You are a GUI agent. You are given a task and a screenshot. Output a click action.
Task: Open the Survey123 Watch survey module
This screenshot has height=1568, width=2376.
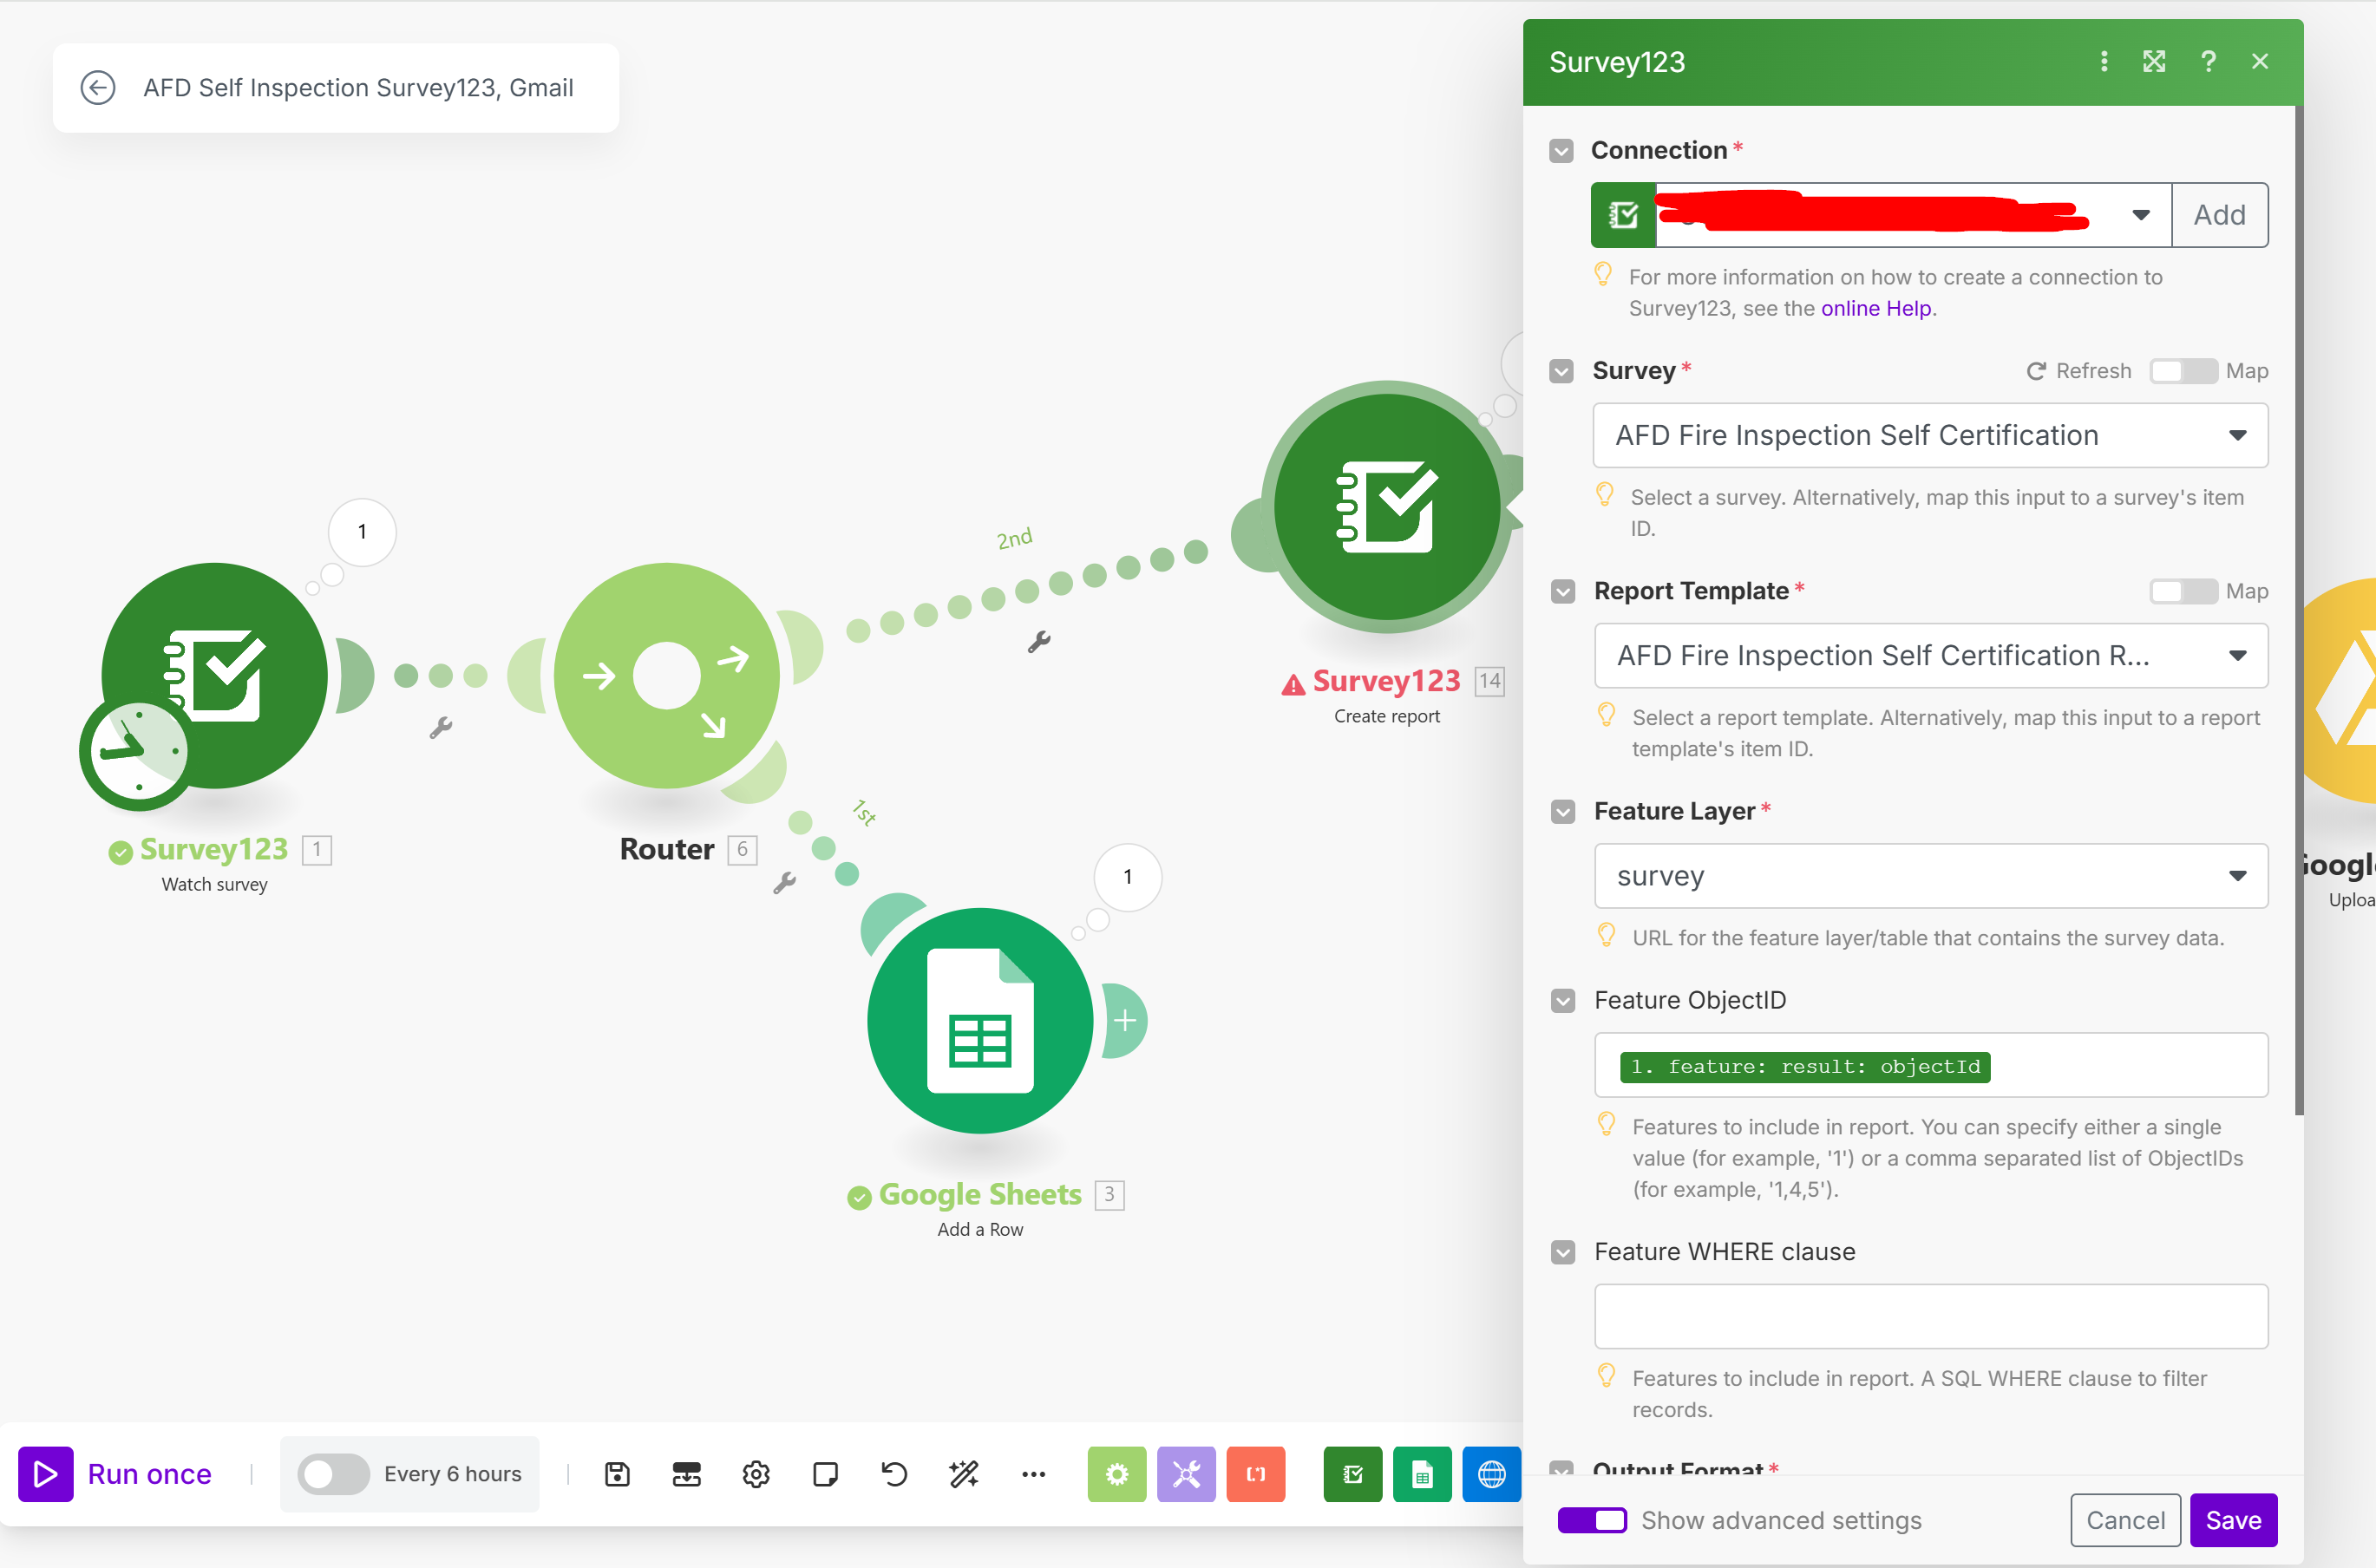(215, 676)
